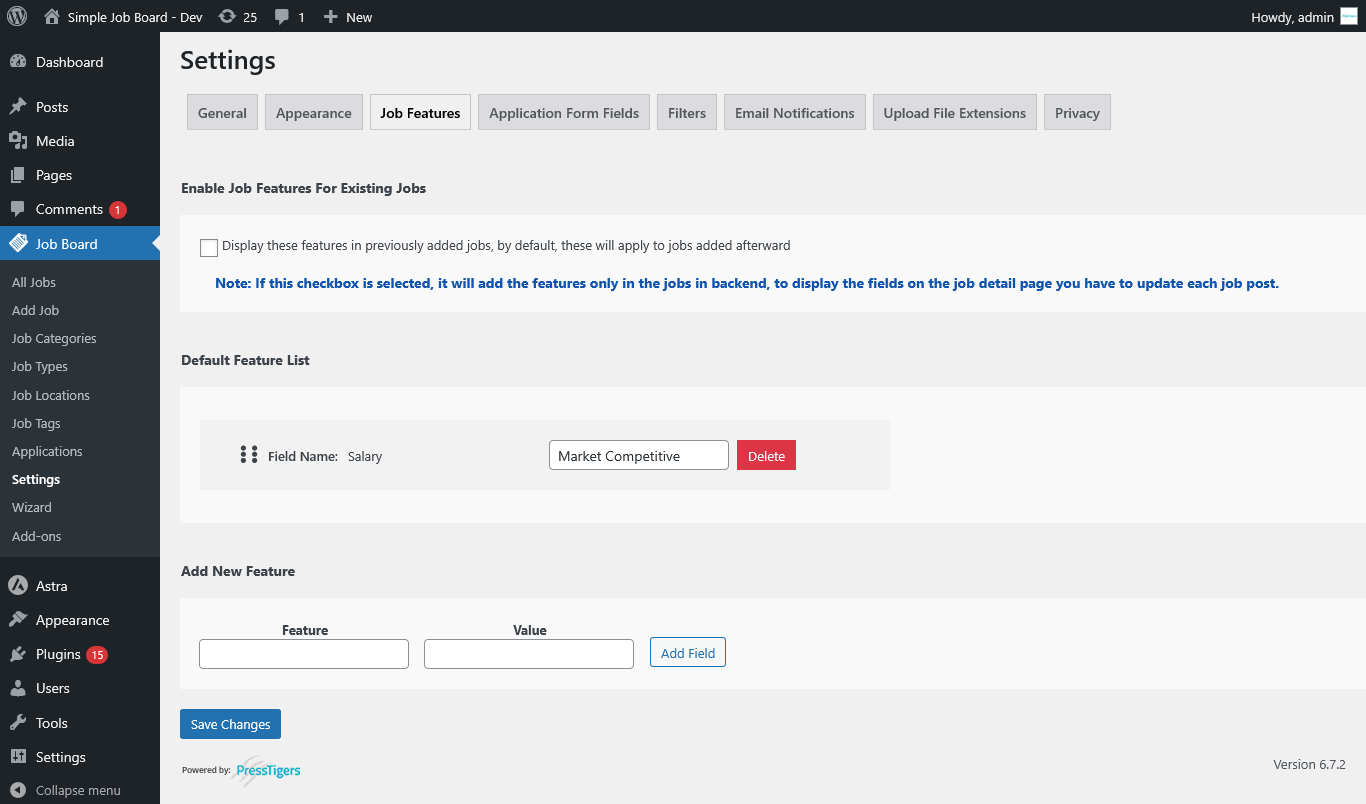Open the New content dropdown in admin bar
Viewport: 1366px width, 804px height.
pyautogui.click(x=348, y=17)
